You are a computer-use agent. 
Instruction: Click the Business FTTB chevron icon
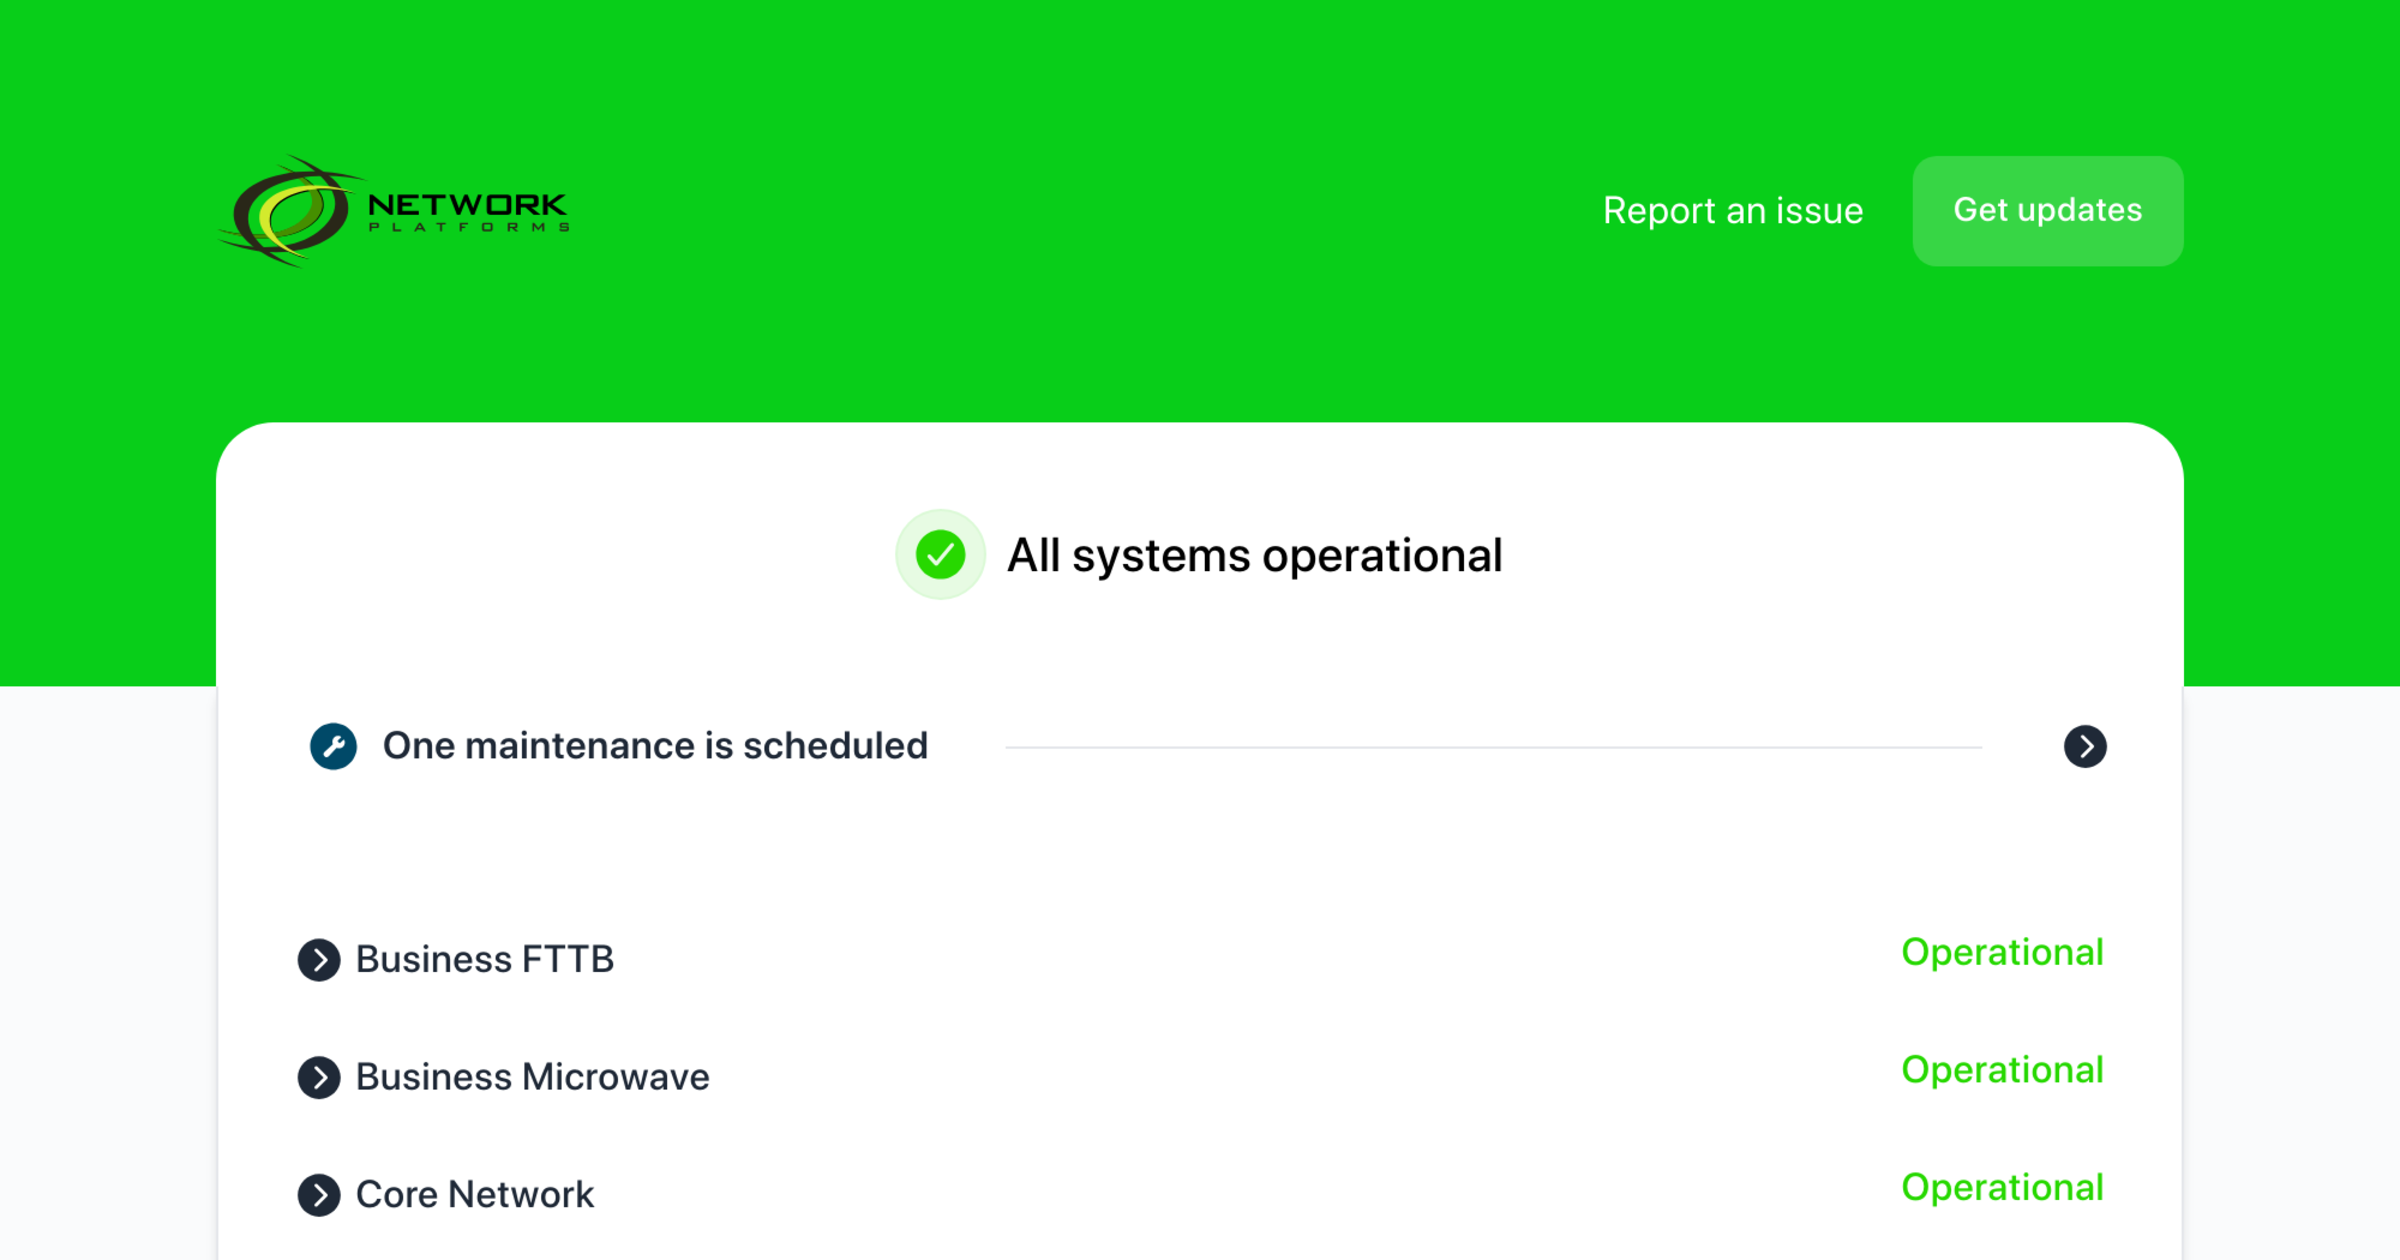319,960
